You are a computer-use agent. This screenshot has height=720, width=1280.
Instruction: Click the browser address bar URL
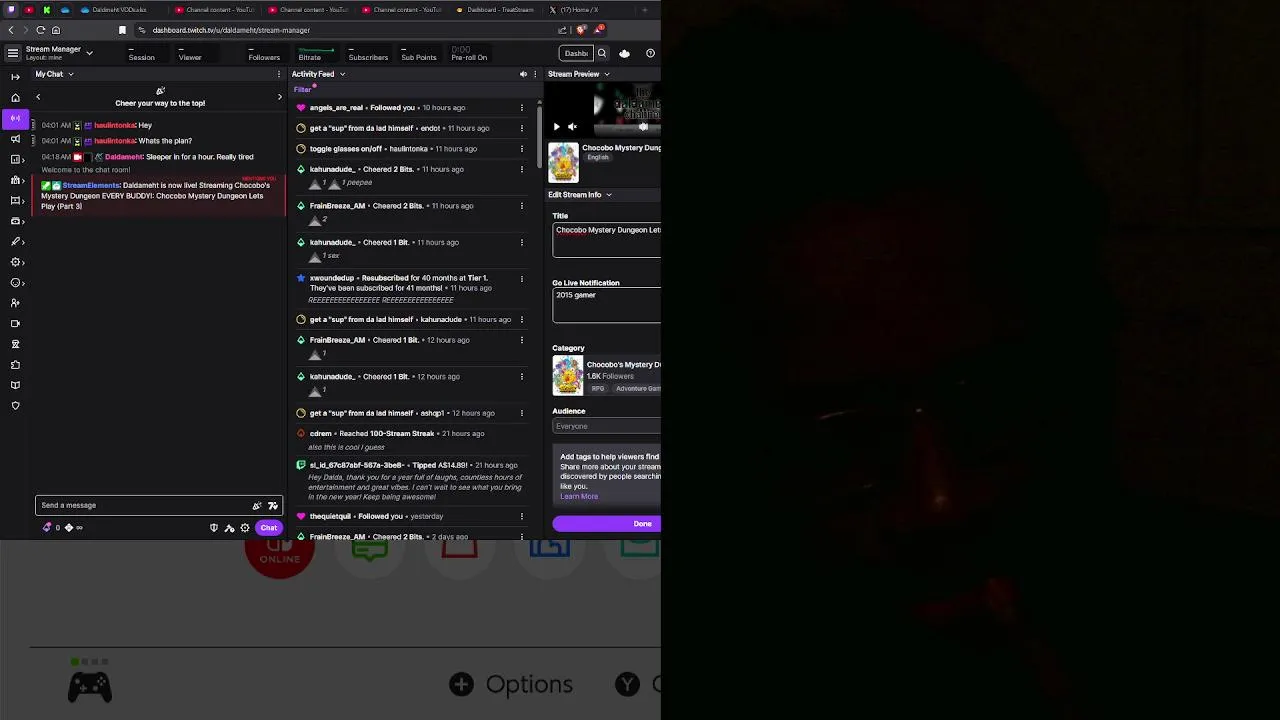(231, 30)
